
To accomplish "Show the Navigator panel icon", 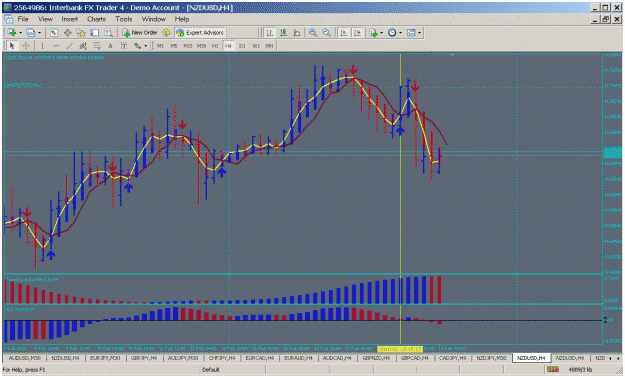I will tap(81, 33).
